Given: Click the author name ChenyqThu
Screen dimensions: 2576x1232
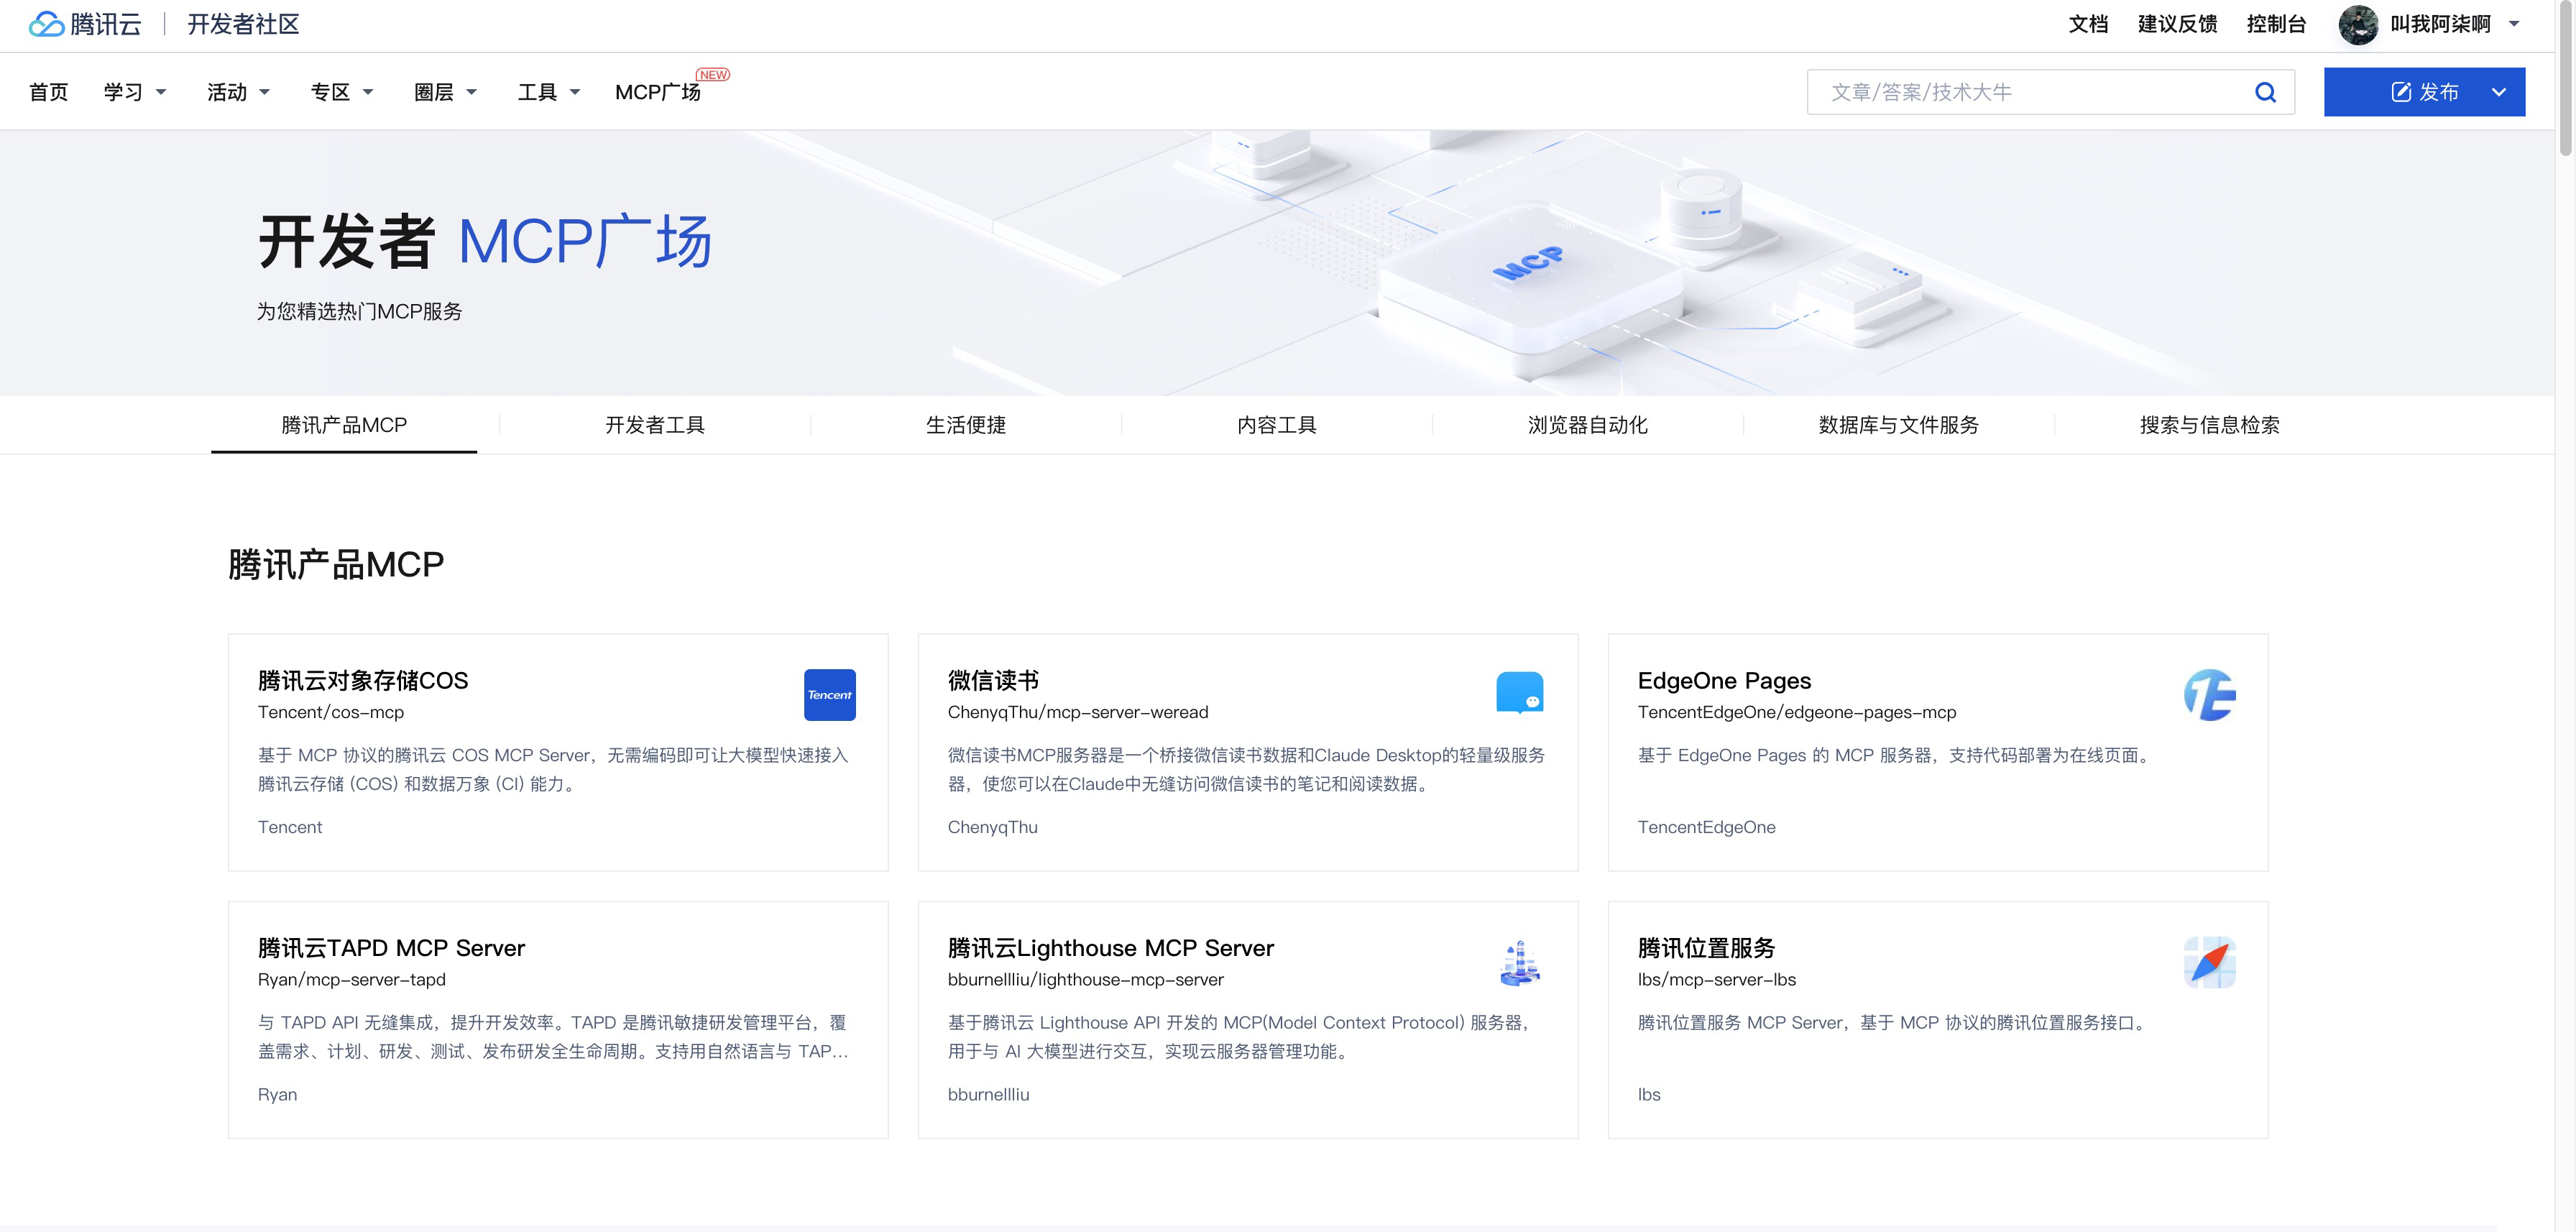Looking at the screenshot, I should coord(993,827).
